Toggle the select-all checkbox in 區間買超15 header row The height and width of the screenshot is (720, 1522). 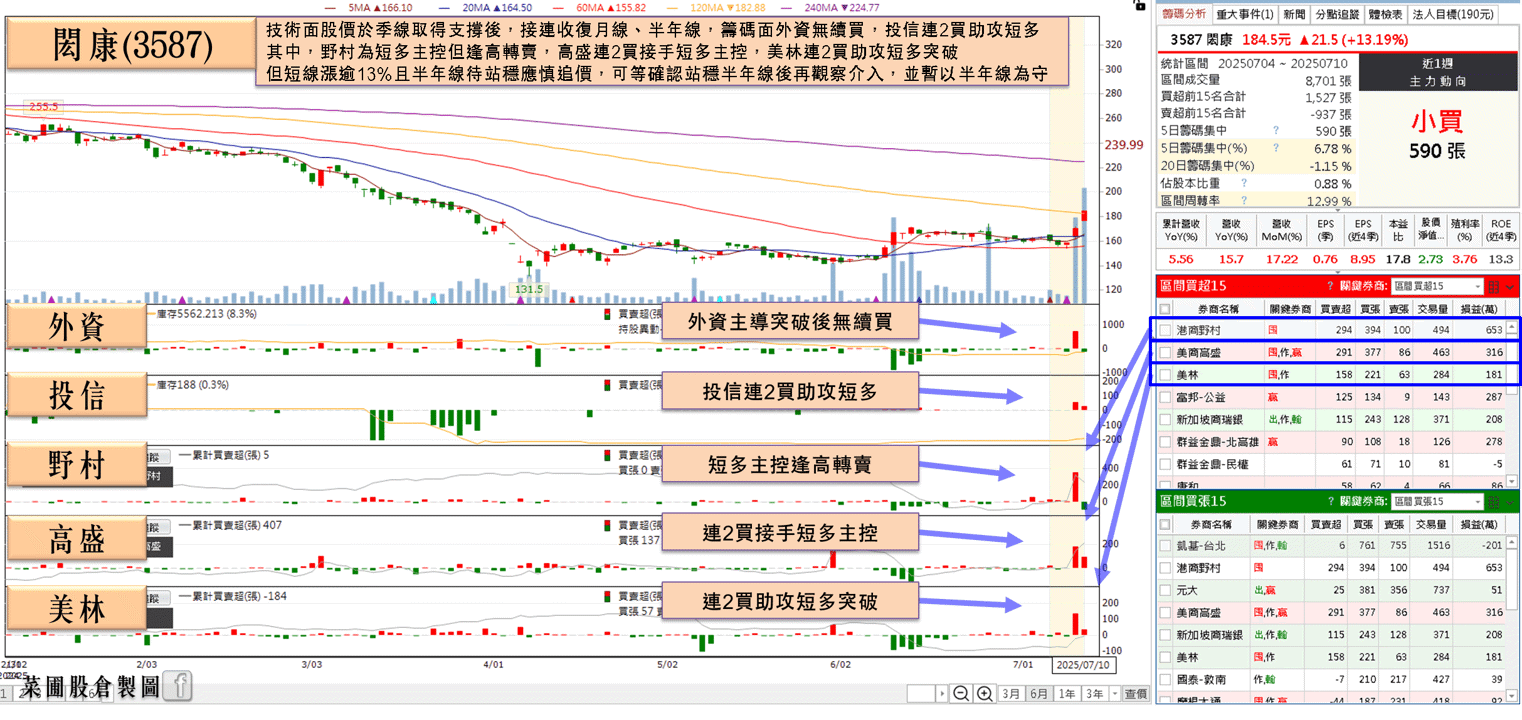[1165, 309]
